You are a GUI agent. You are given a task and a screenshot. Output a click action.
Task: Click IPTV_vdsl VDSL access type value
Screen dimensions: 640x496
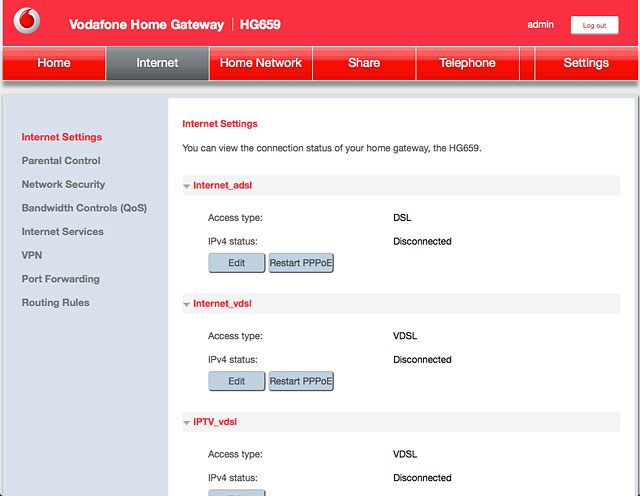tap(405, 454)
